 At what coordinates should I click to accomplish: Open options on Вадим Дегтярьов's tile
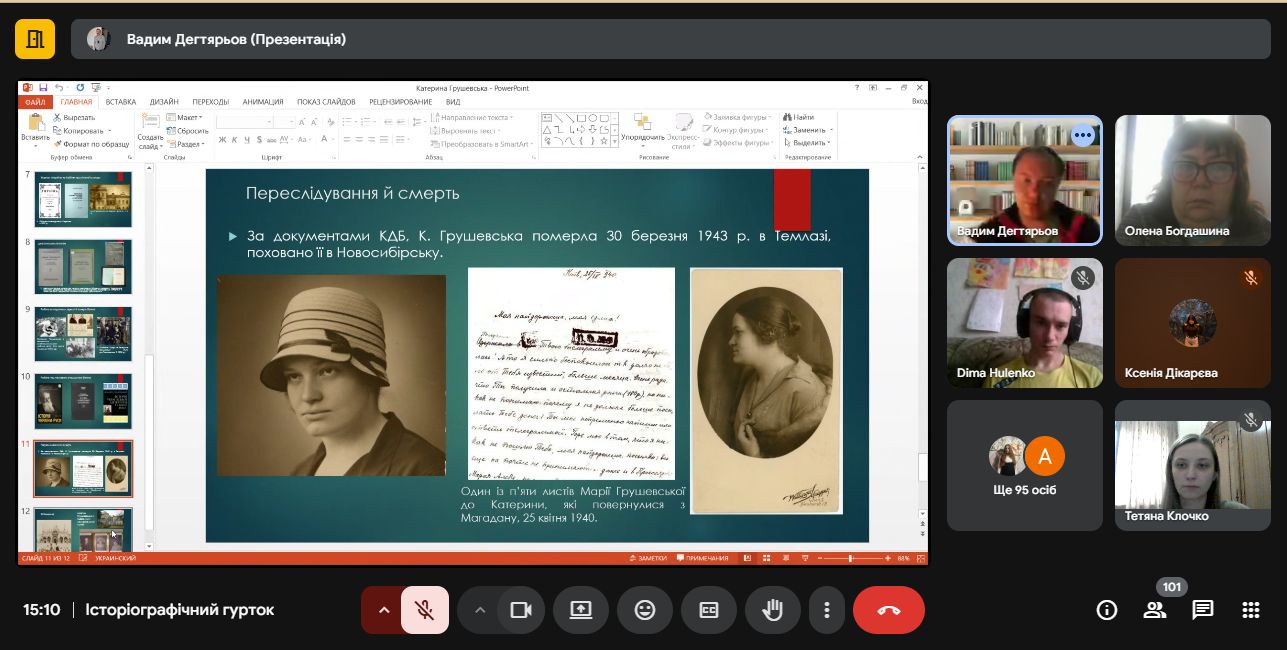(1082, 135)
